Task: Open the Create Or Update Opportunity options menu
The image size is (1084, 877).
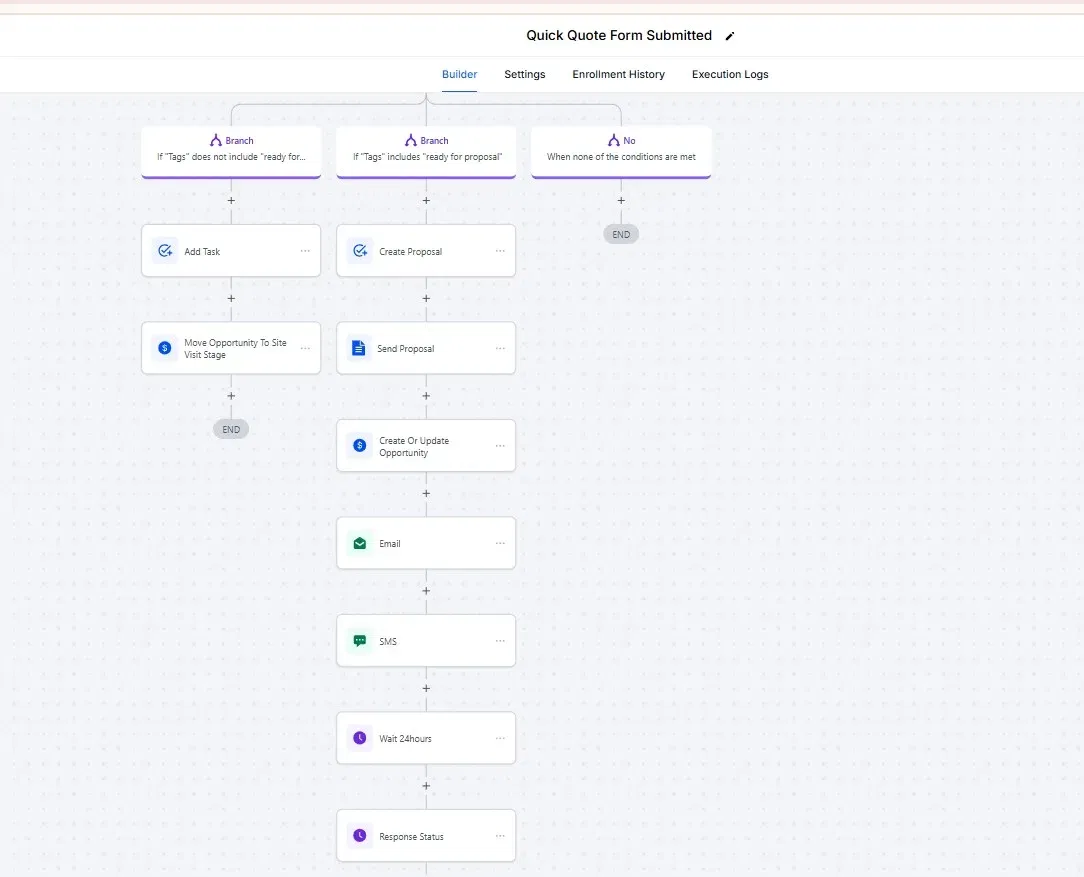Action: tap(500, 446)
